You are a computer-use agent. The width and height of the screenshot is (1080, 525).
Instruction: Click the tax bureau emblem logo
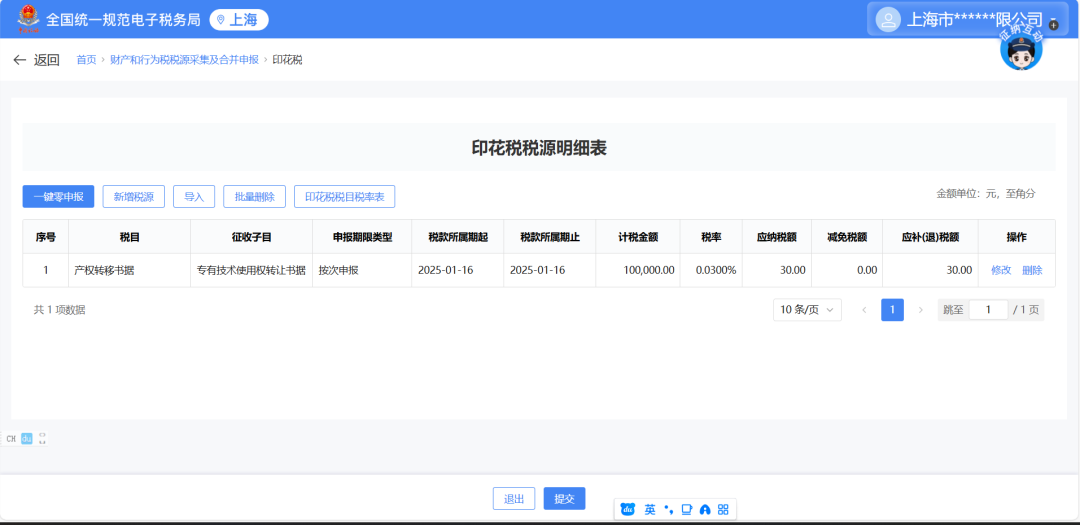[25, 19]
